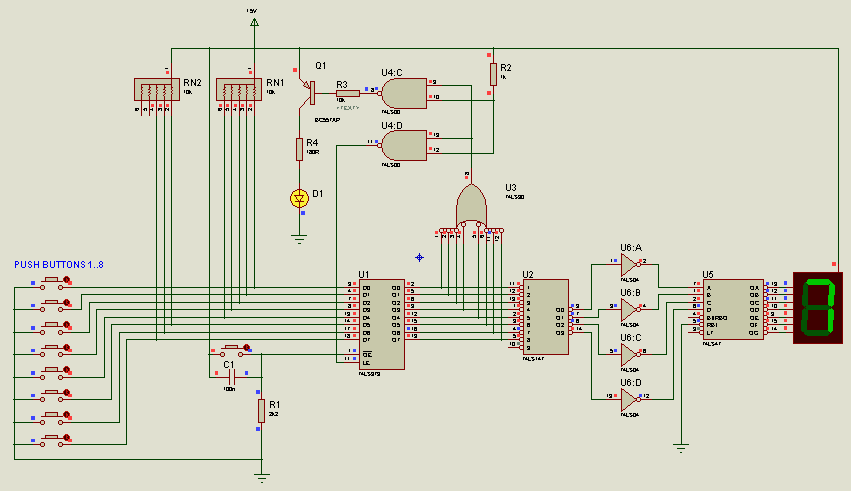Click the green seven-segment display
This screenshot has height=491, width=851.
[x=818, y=308]
